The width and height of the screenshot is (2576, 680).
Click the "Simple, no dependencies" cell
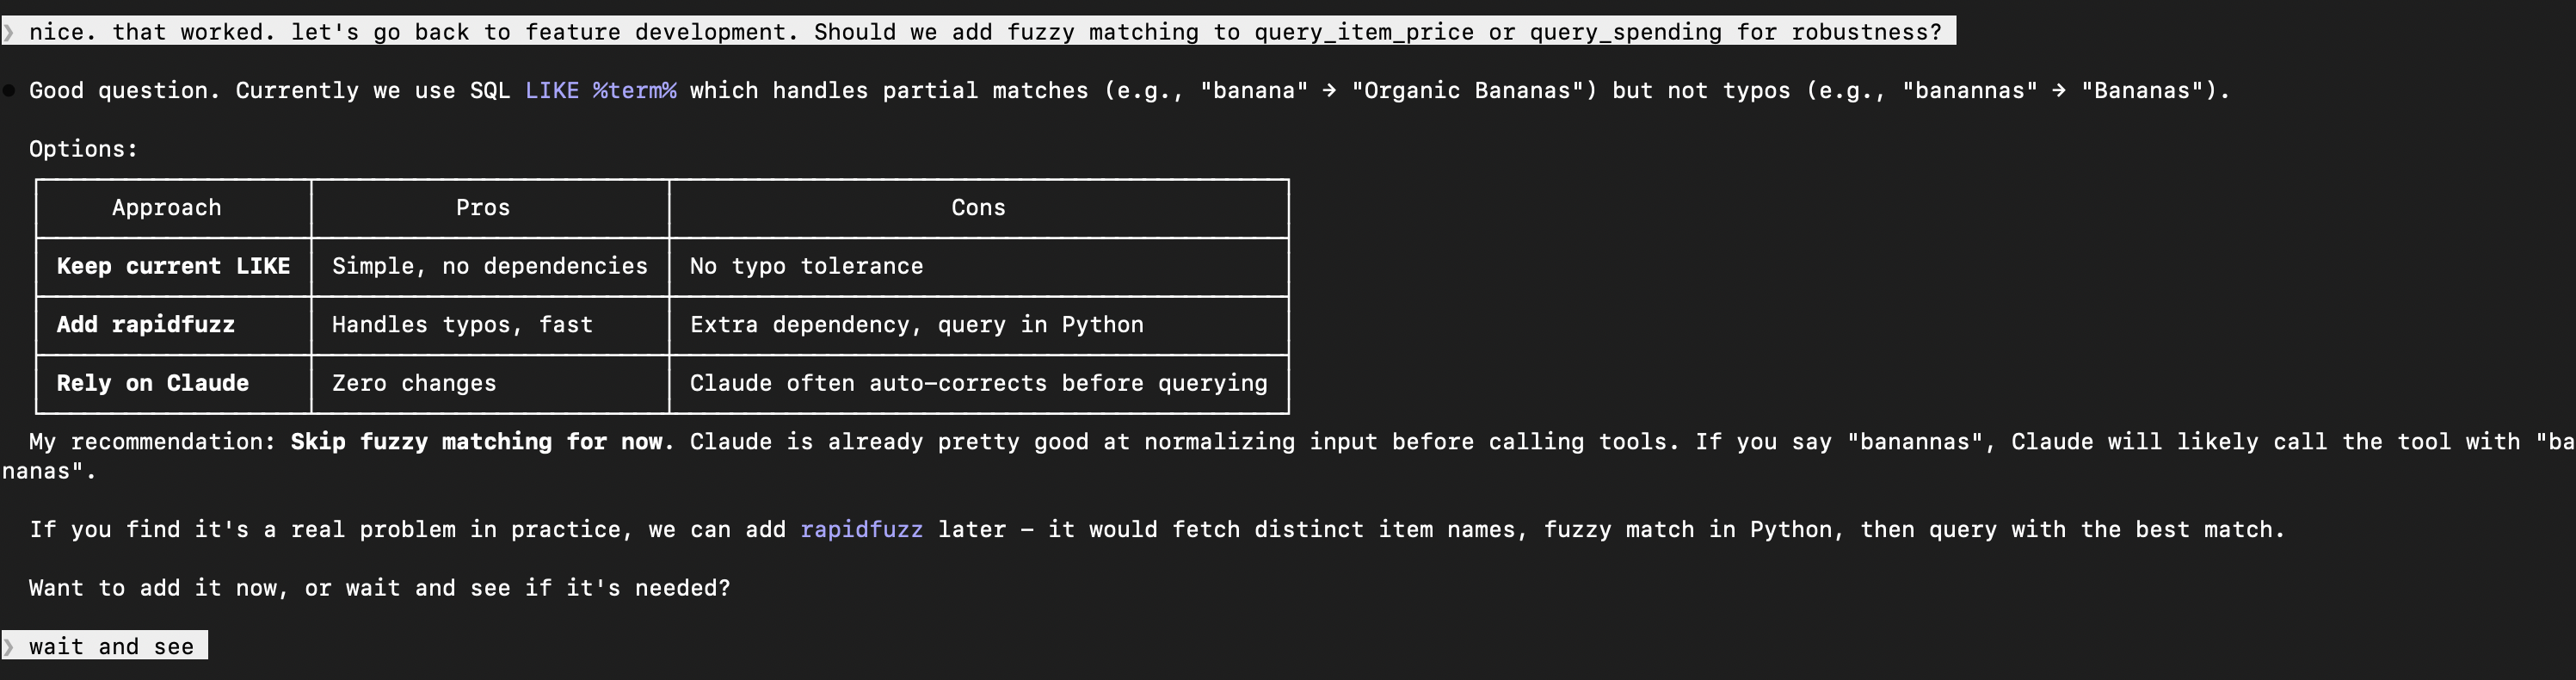pos(490,267)
